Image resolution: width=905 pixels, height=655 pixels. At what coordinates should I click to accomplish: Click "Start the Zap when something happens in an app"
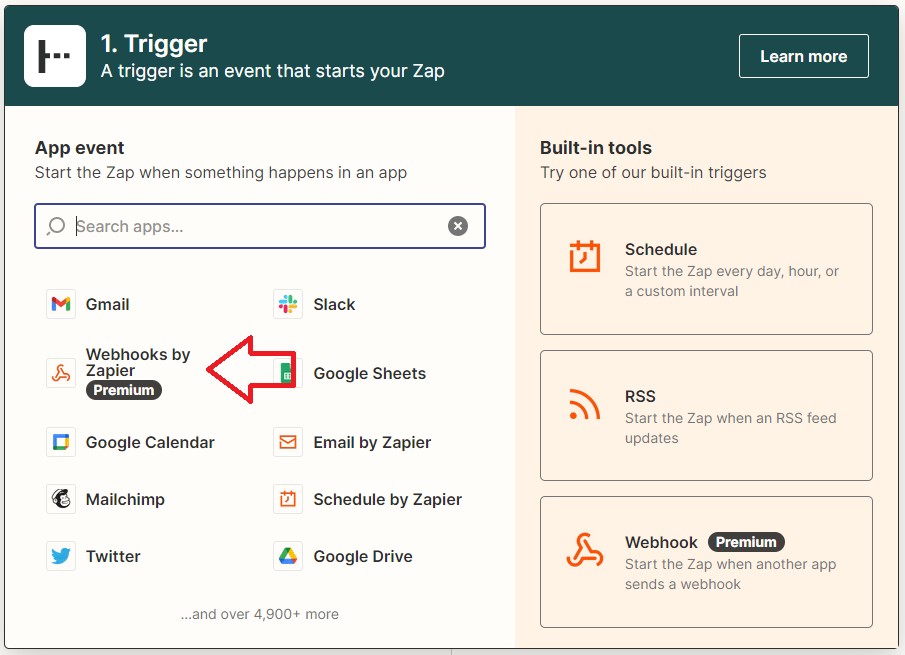(x=221, y=173)
